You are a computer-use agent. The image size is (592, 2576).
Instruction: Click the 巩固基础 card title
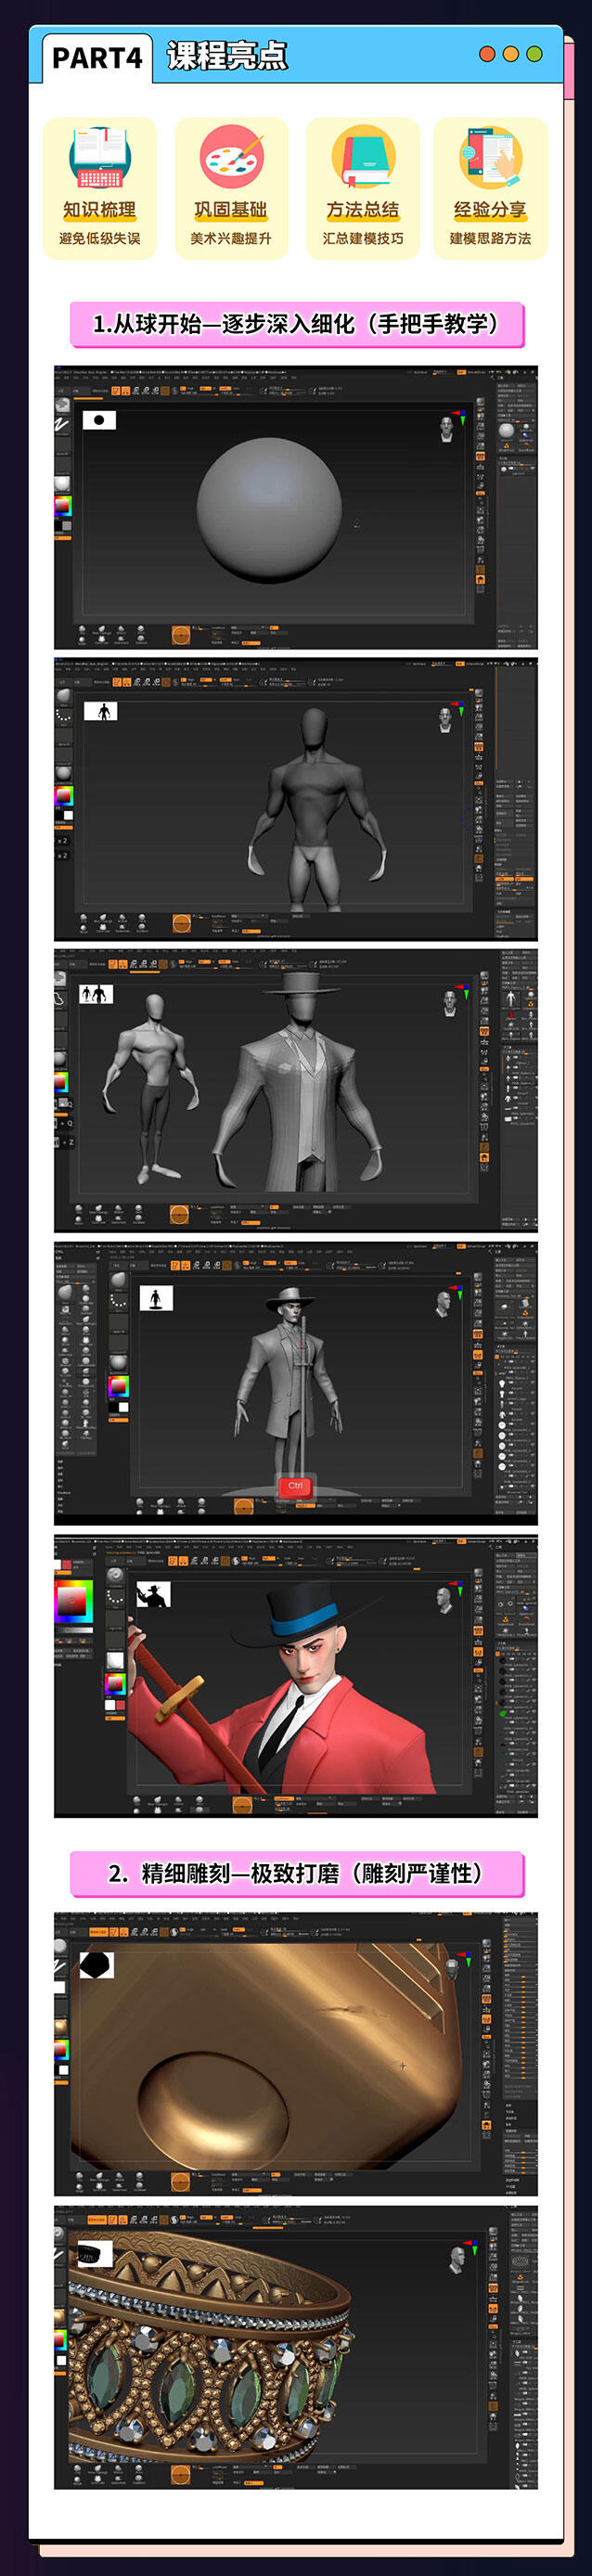[231, 210]
